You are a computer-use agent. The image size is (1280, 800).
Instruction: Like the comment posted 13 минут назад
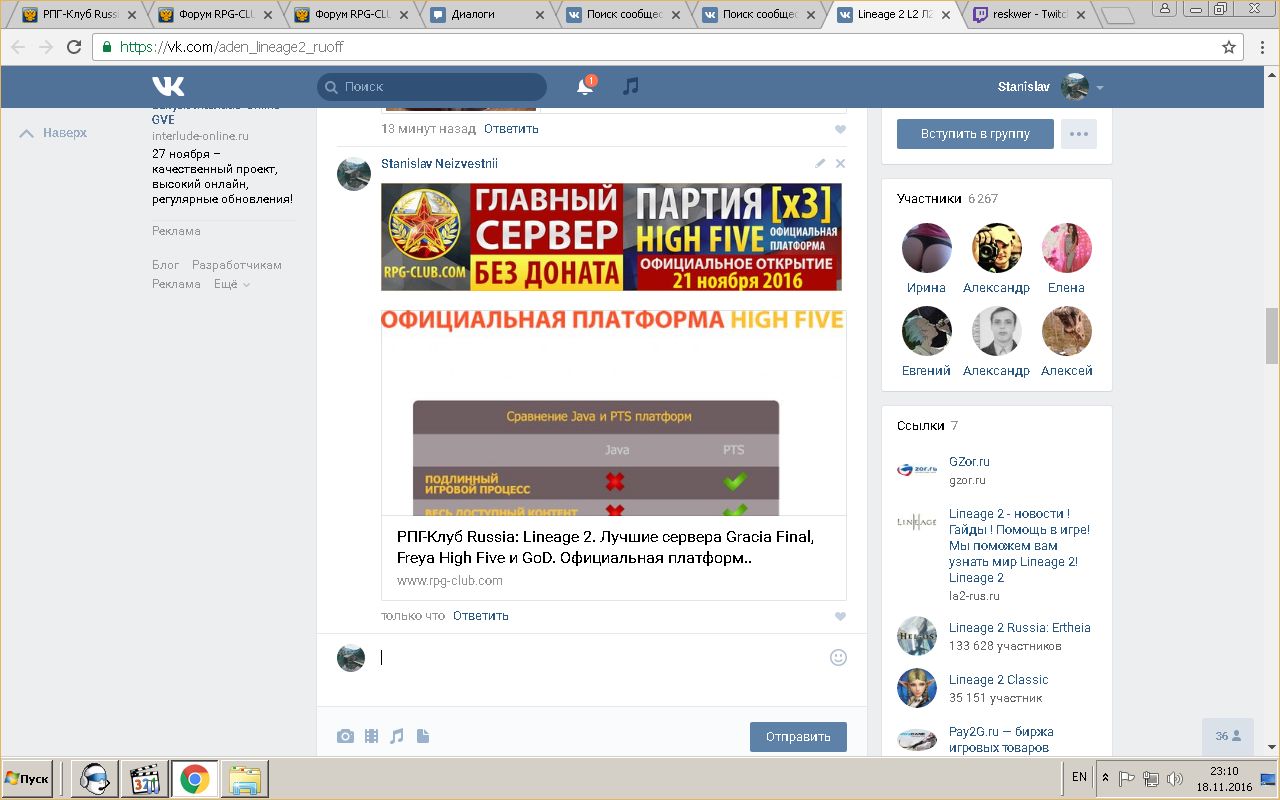pyautogui.click(x=840, y=129)
